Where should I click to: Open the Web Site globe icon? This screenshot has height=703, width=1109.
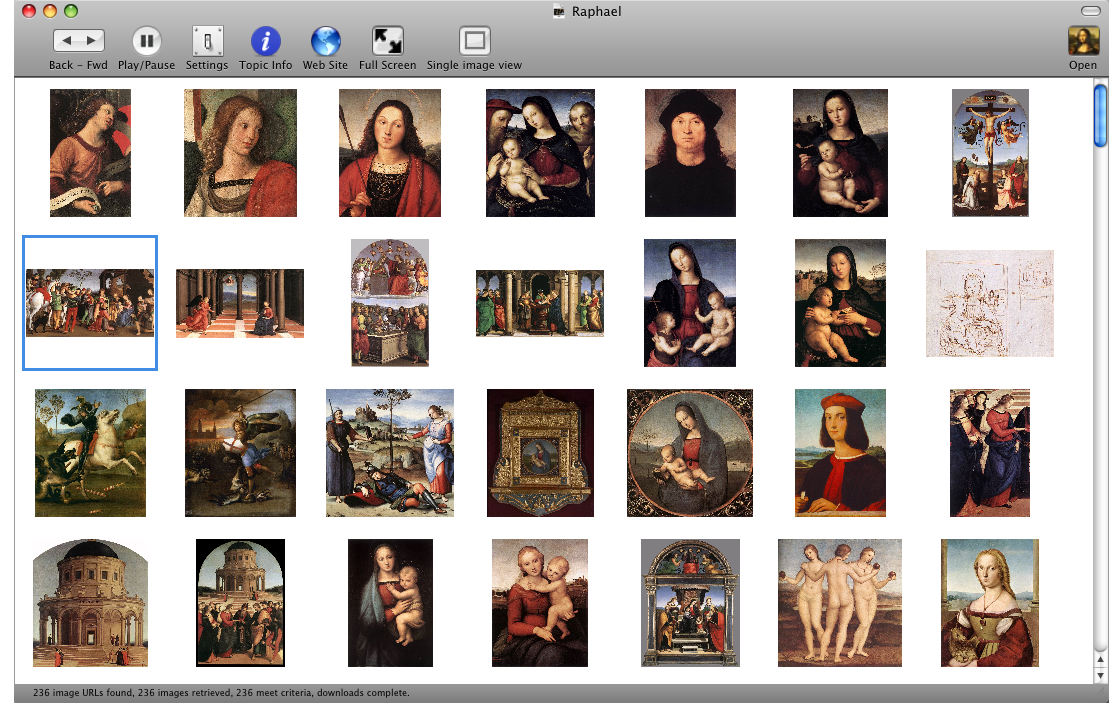[x=325, y=41]
